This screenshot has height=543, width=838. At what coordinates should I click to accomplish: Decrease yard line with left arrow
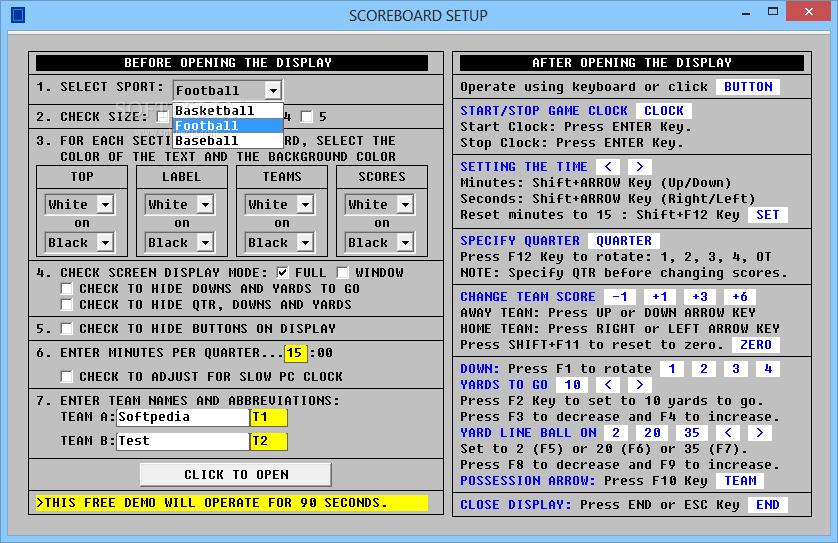pyautogui.click(x=728, y=433)
